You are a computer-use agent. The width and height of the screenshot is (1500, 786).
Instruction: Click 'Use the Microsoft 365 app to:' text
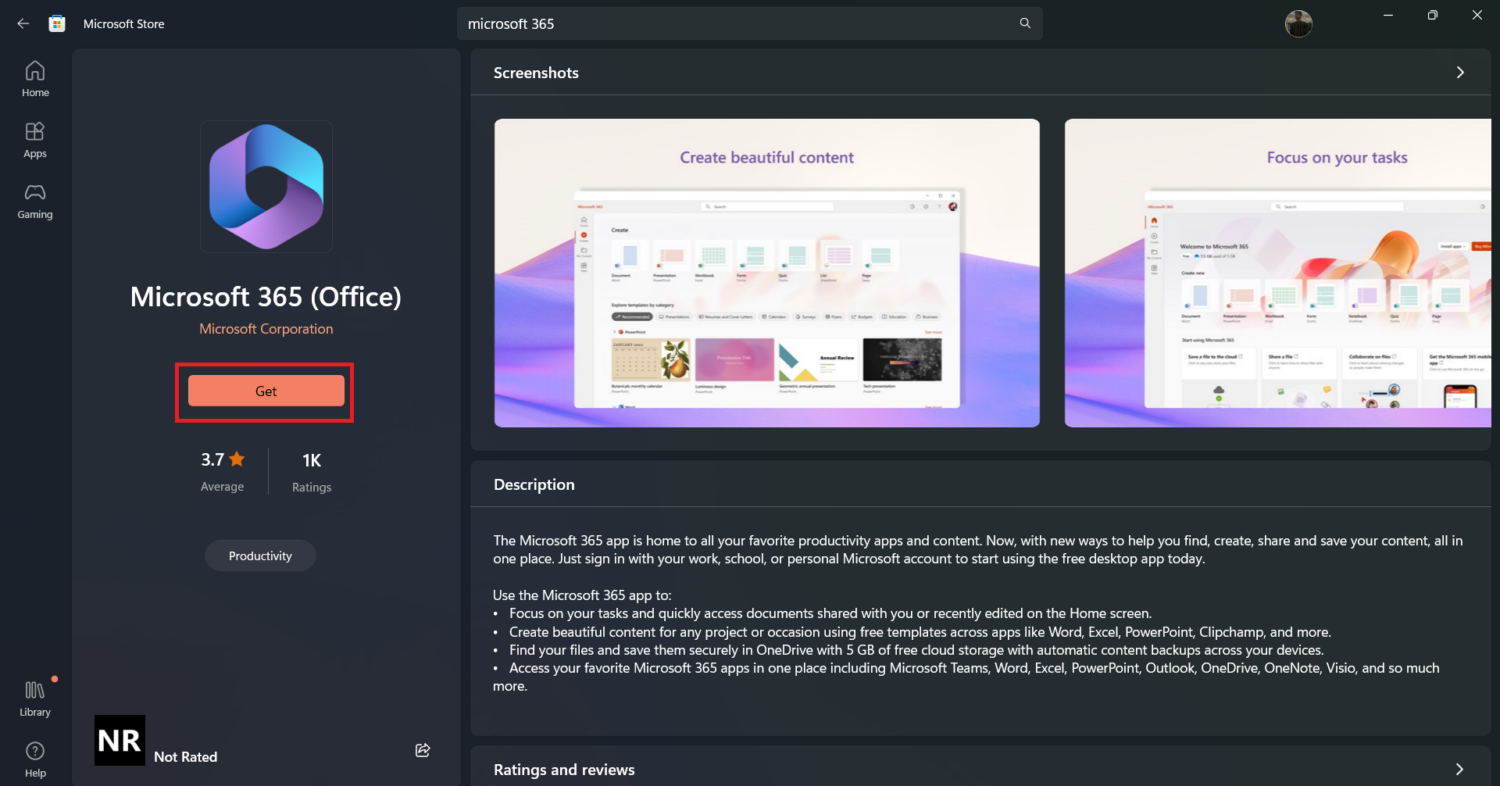click(582, 595)
